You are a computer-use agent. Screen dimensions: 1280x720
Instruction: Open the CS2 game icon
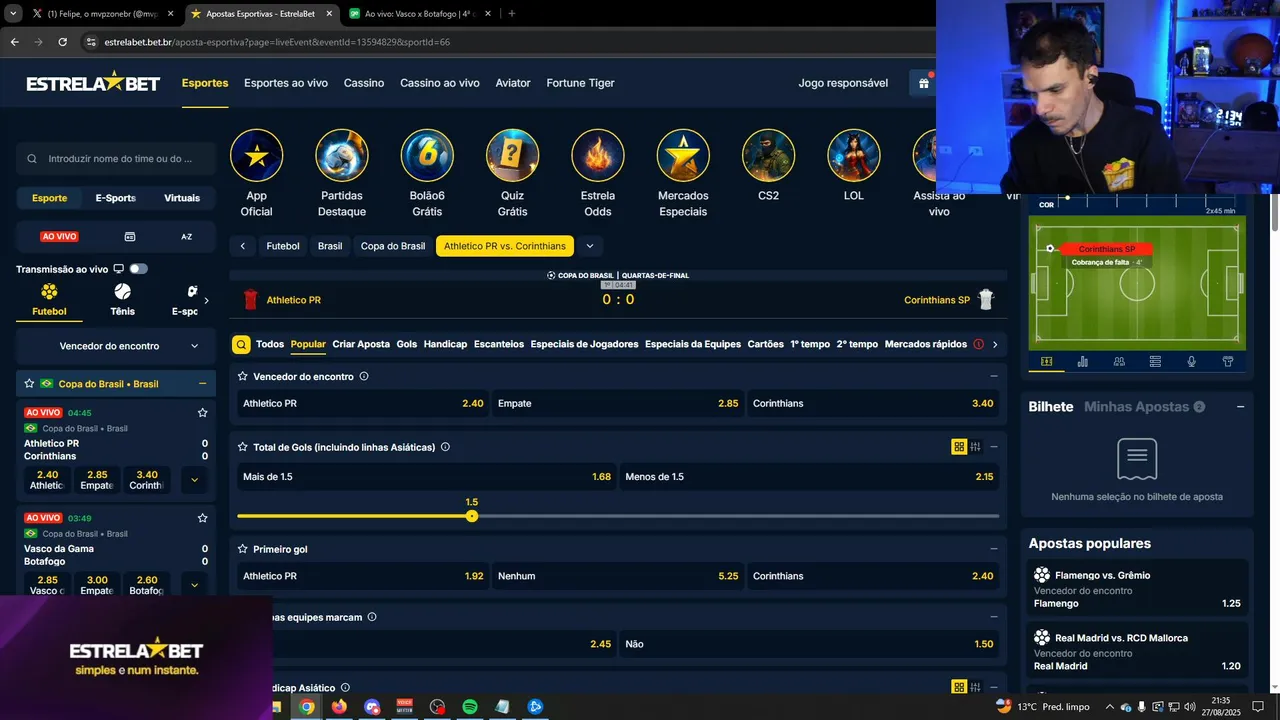[x=768, y=156]
